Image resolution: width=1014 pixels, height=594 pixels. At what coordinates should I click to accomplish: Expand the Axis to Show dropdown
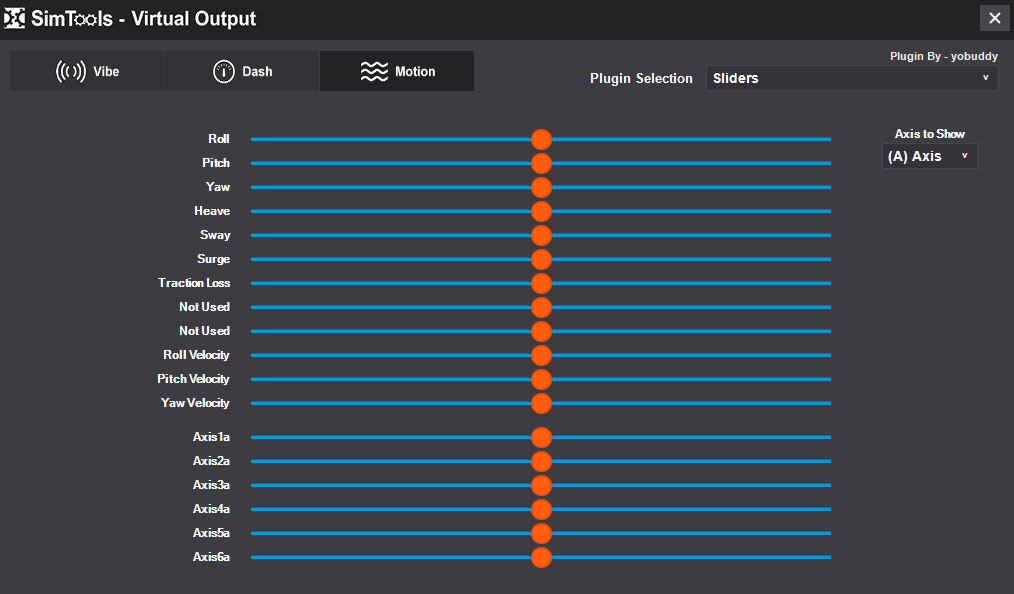click(x=929, y=156)
